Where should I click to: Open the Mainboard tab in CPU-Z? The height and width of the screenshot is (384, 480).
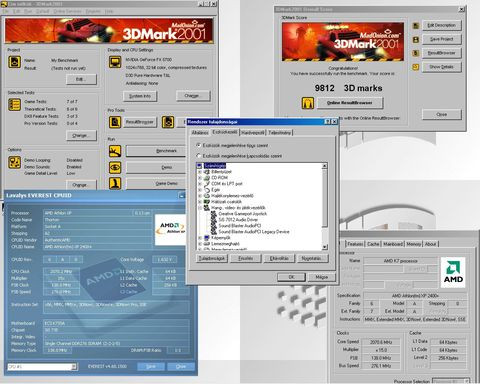[393, 244]
